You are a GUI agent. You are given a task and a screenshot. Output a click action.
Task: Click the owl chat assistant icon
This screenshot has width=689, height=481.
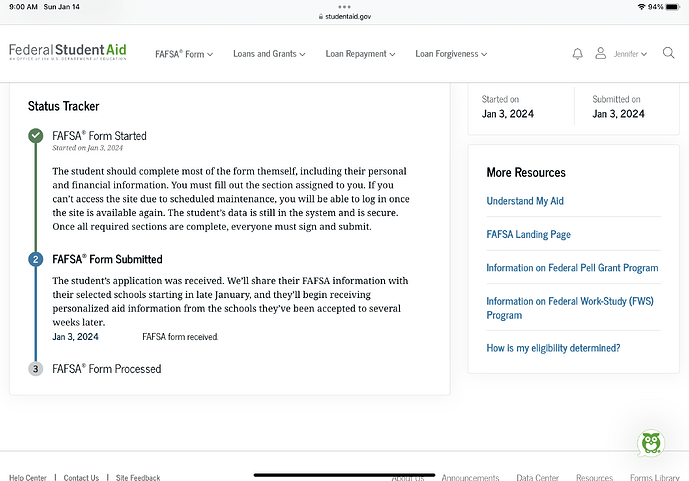tap(651, 443)
